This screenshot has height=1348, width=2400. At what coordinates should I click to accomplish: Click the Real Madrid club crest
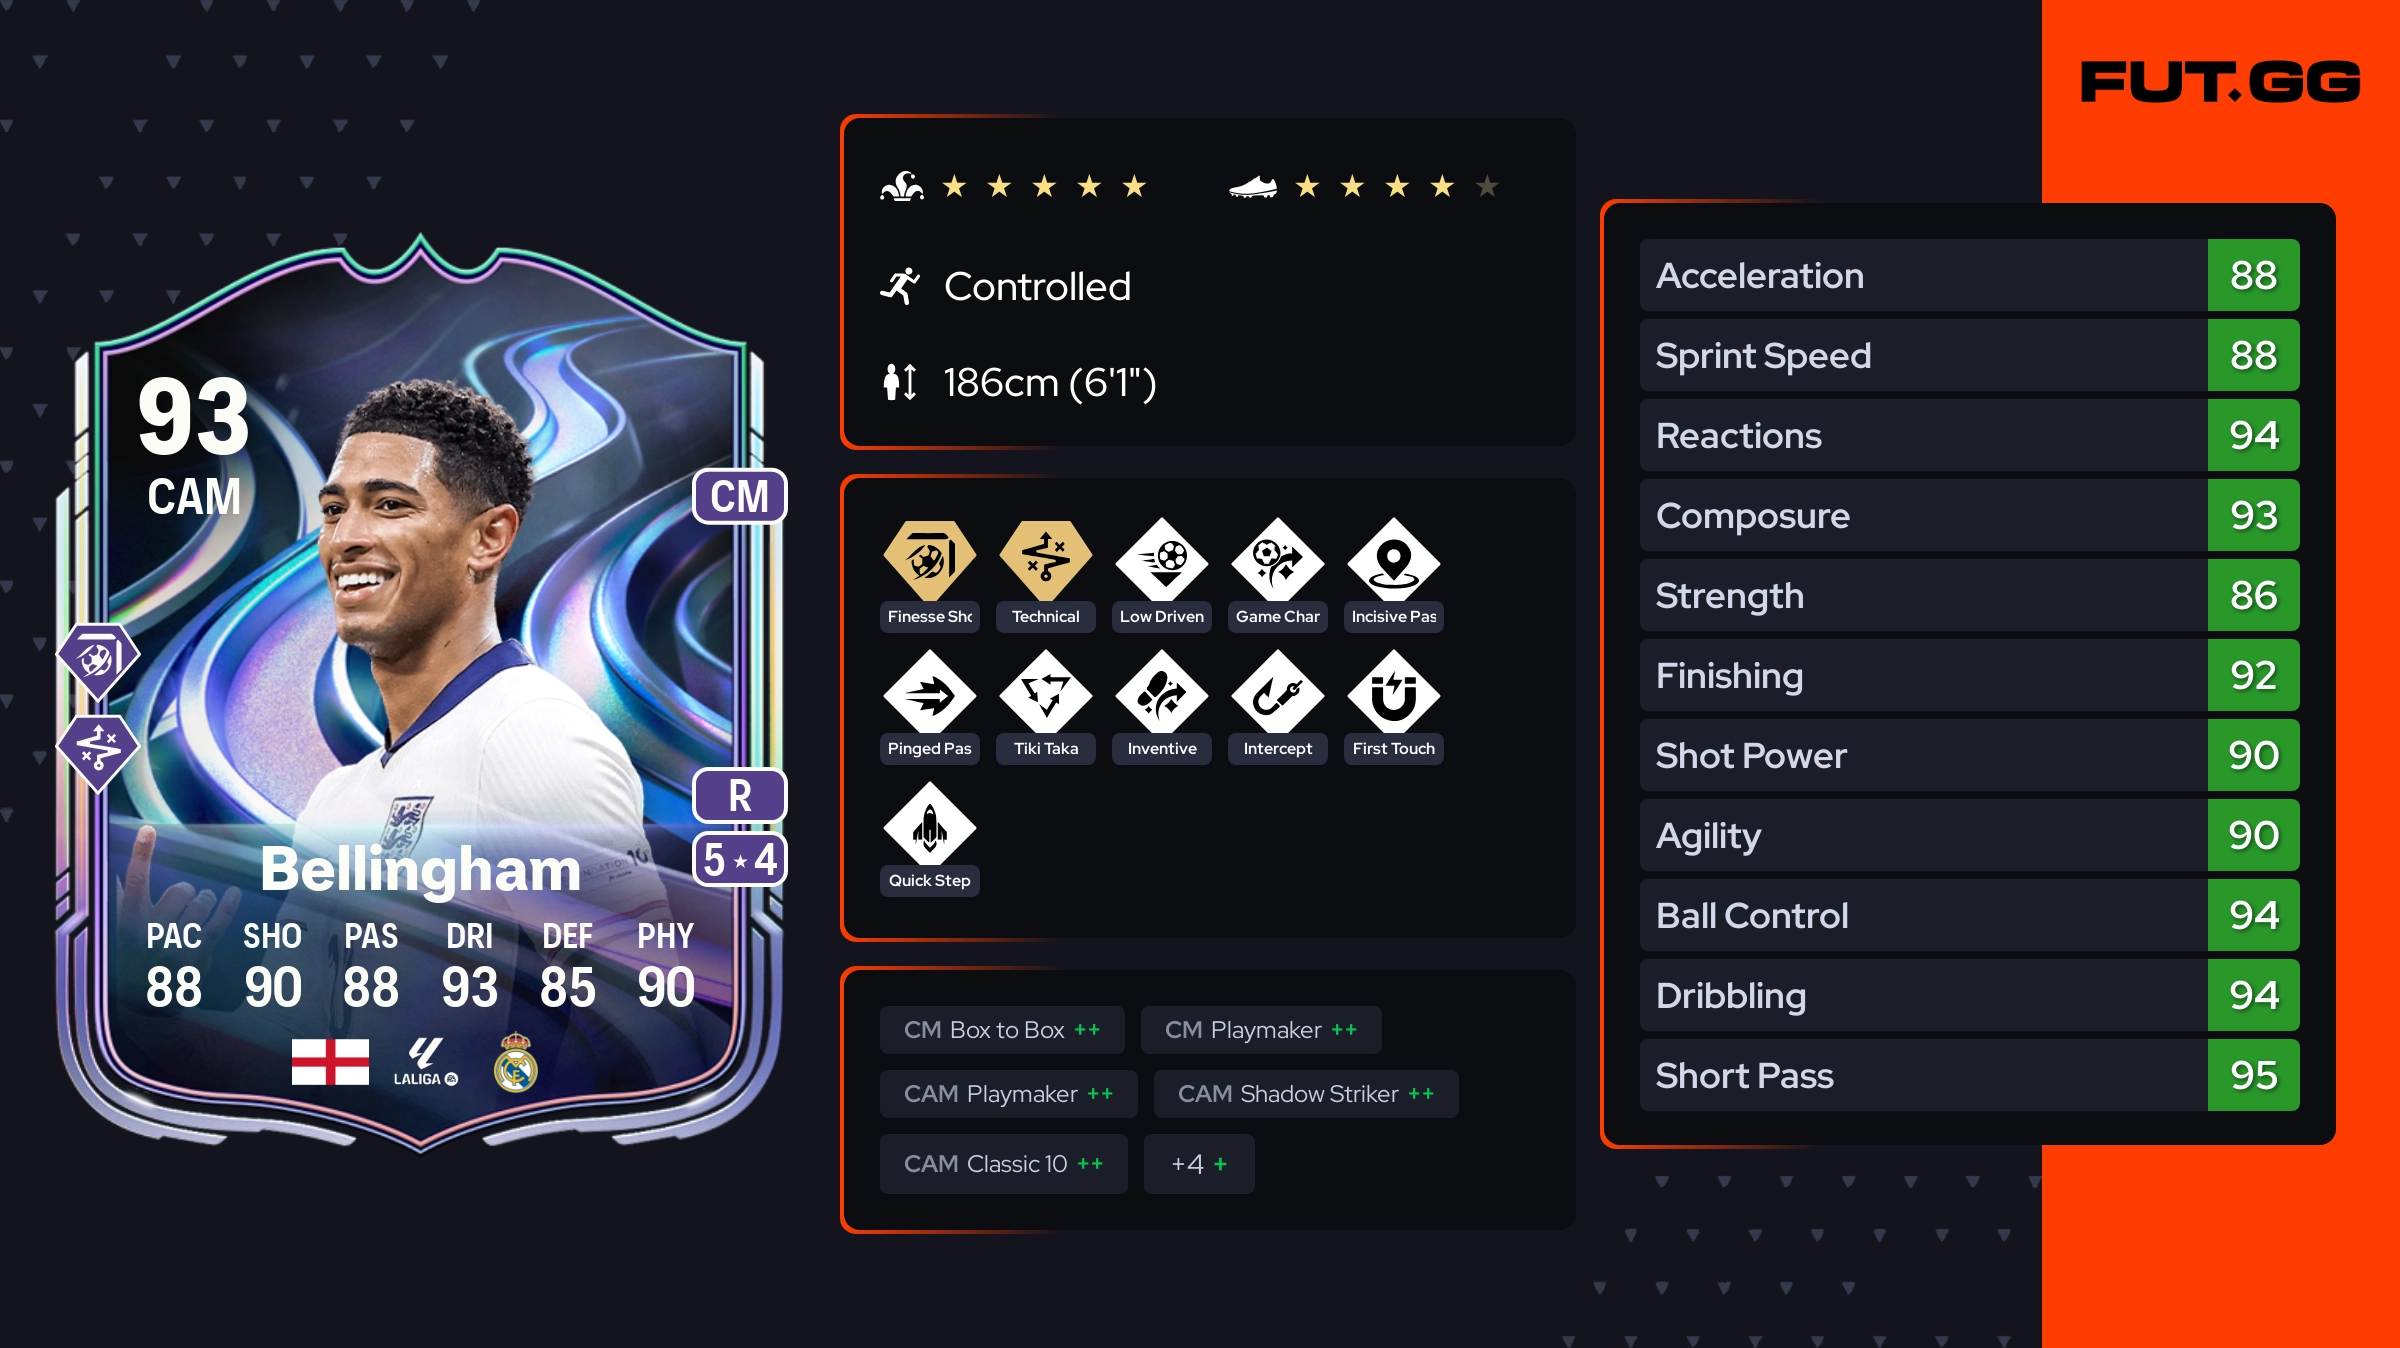click(x=516, y=1062)
